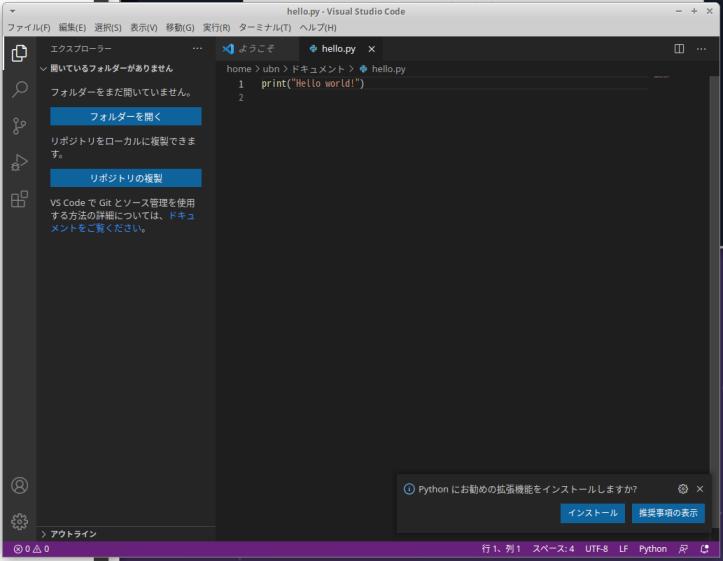Open the Search view icon
The image size is (723, 561).
click(19, 89)
